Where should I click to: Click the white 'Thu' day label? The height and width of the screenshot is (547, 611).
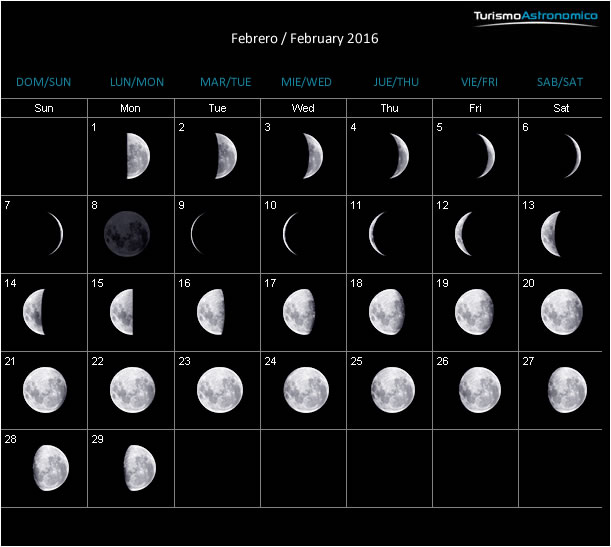click(390, 108)
